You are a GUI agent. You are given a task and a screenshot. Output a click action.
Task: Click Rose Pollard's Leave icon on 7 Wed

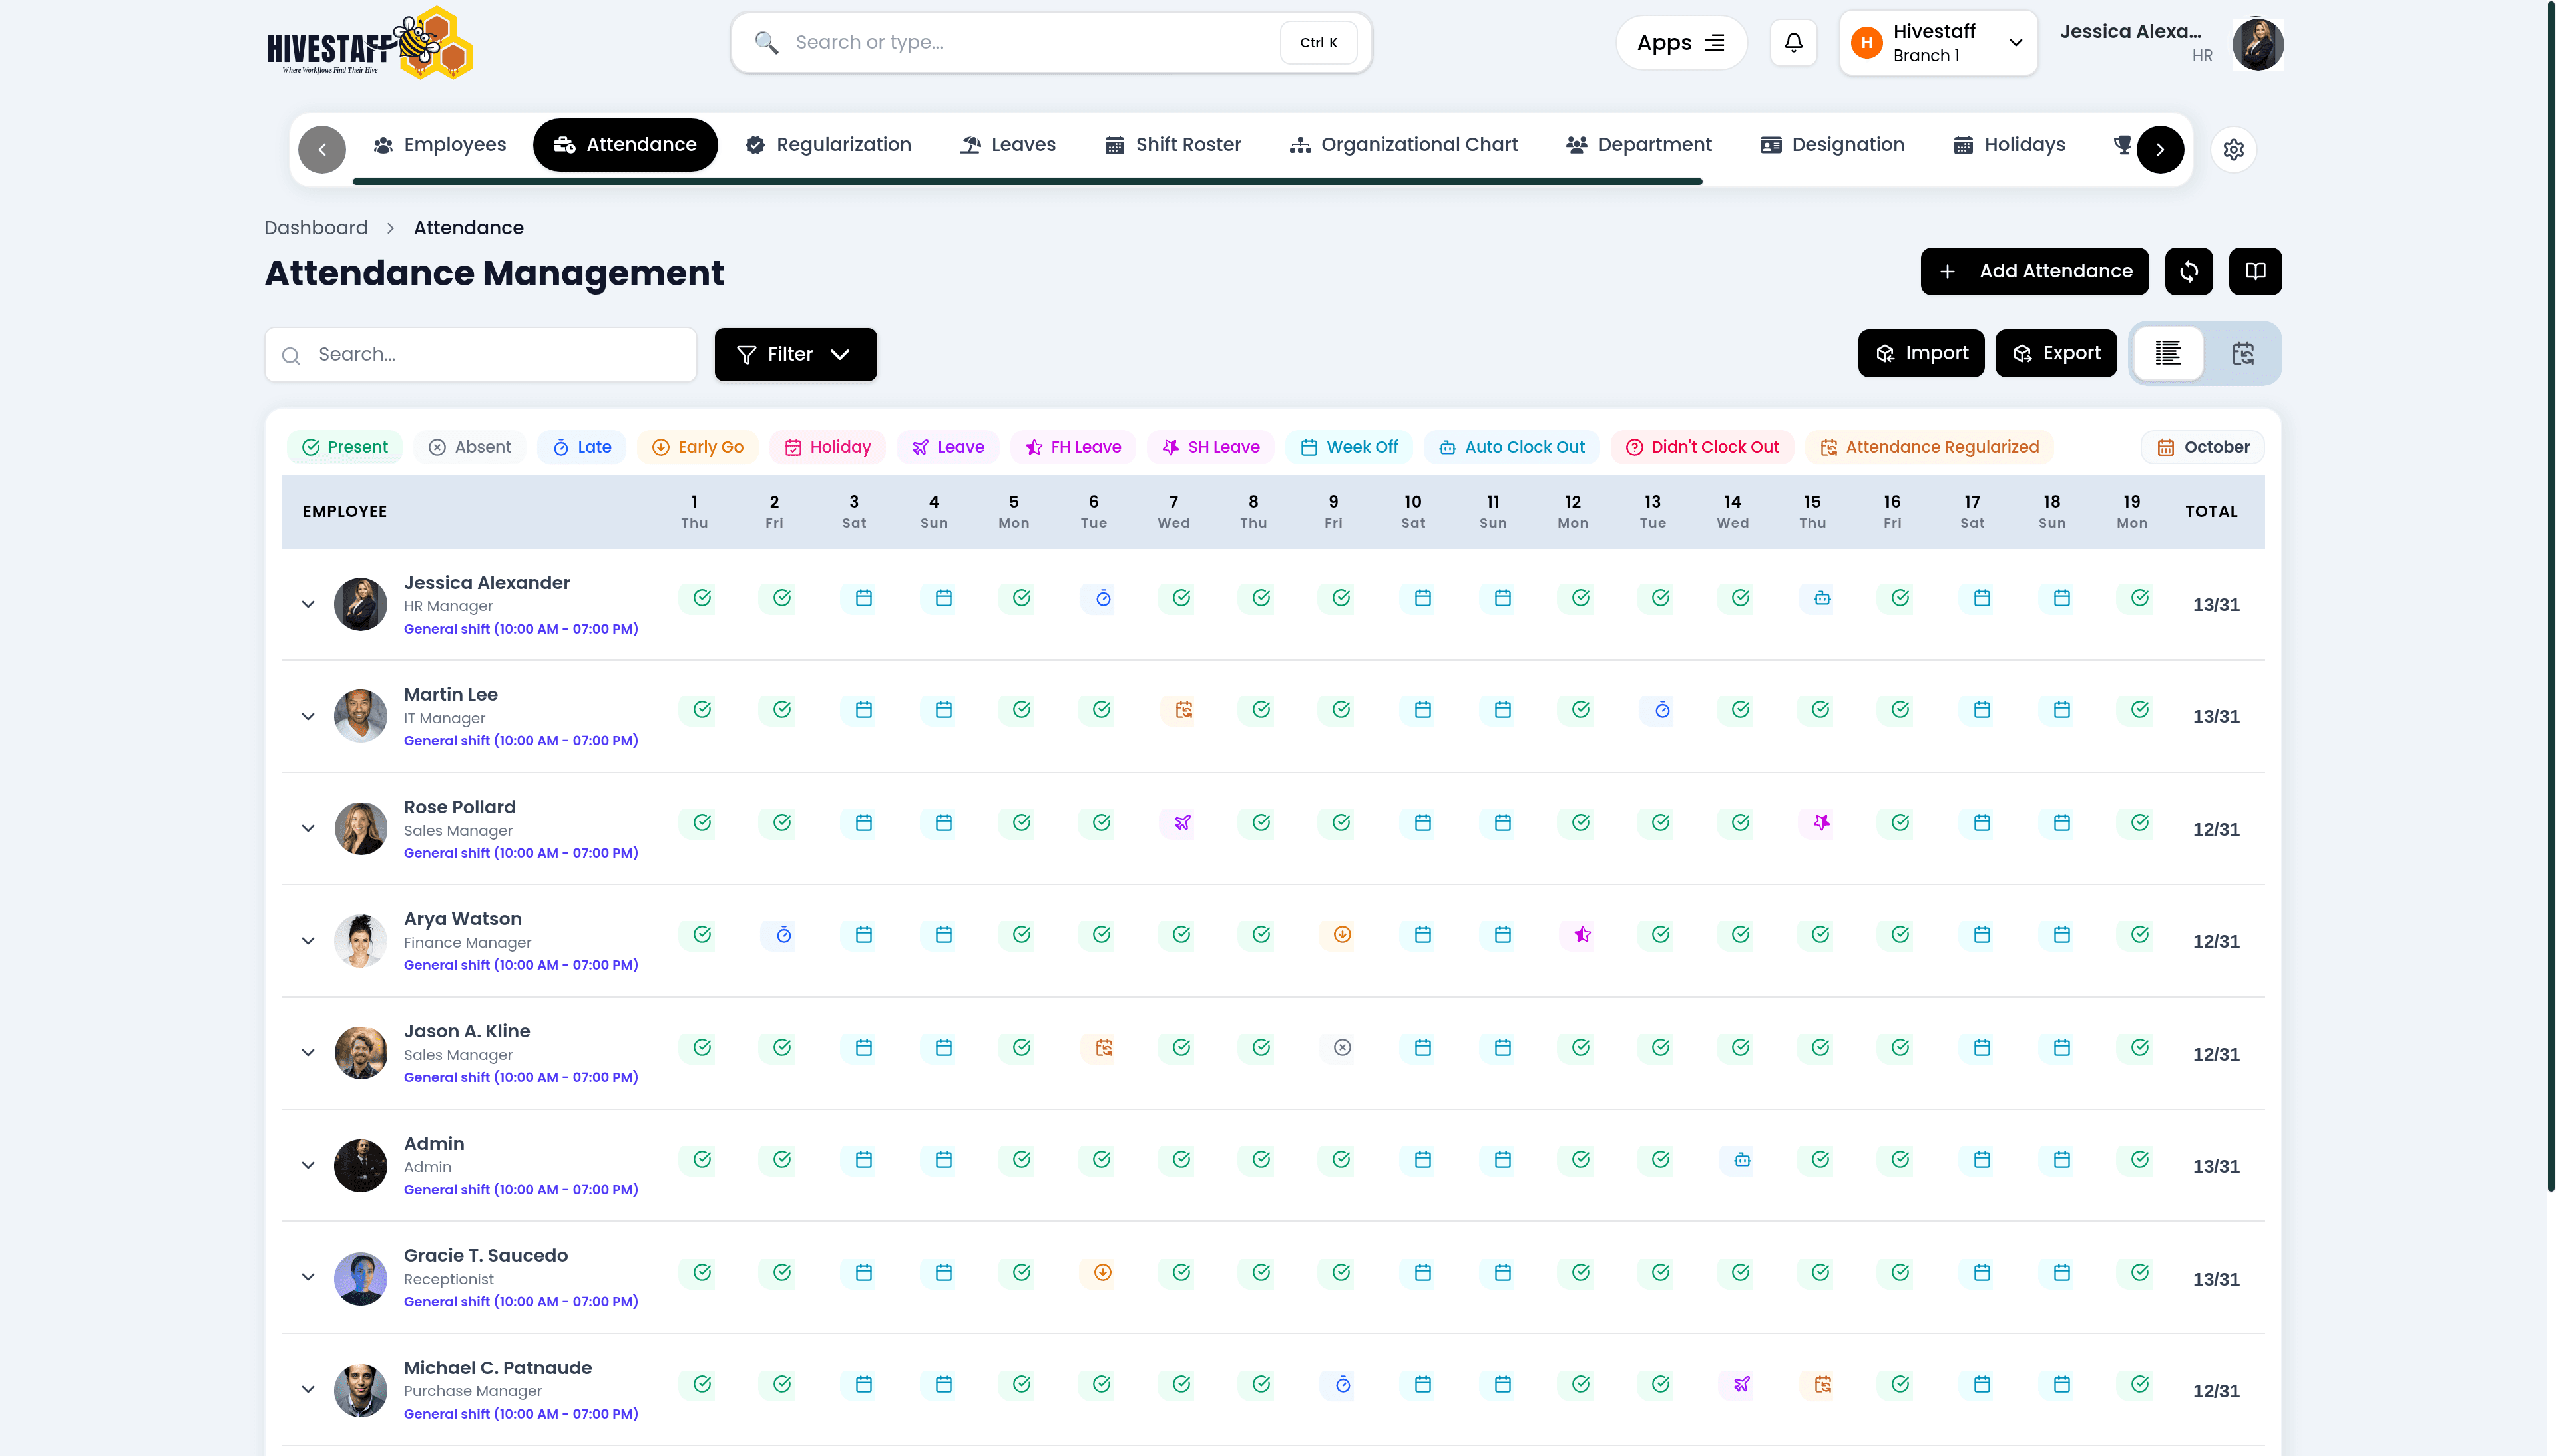[x=1182, y=823]
